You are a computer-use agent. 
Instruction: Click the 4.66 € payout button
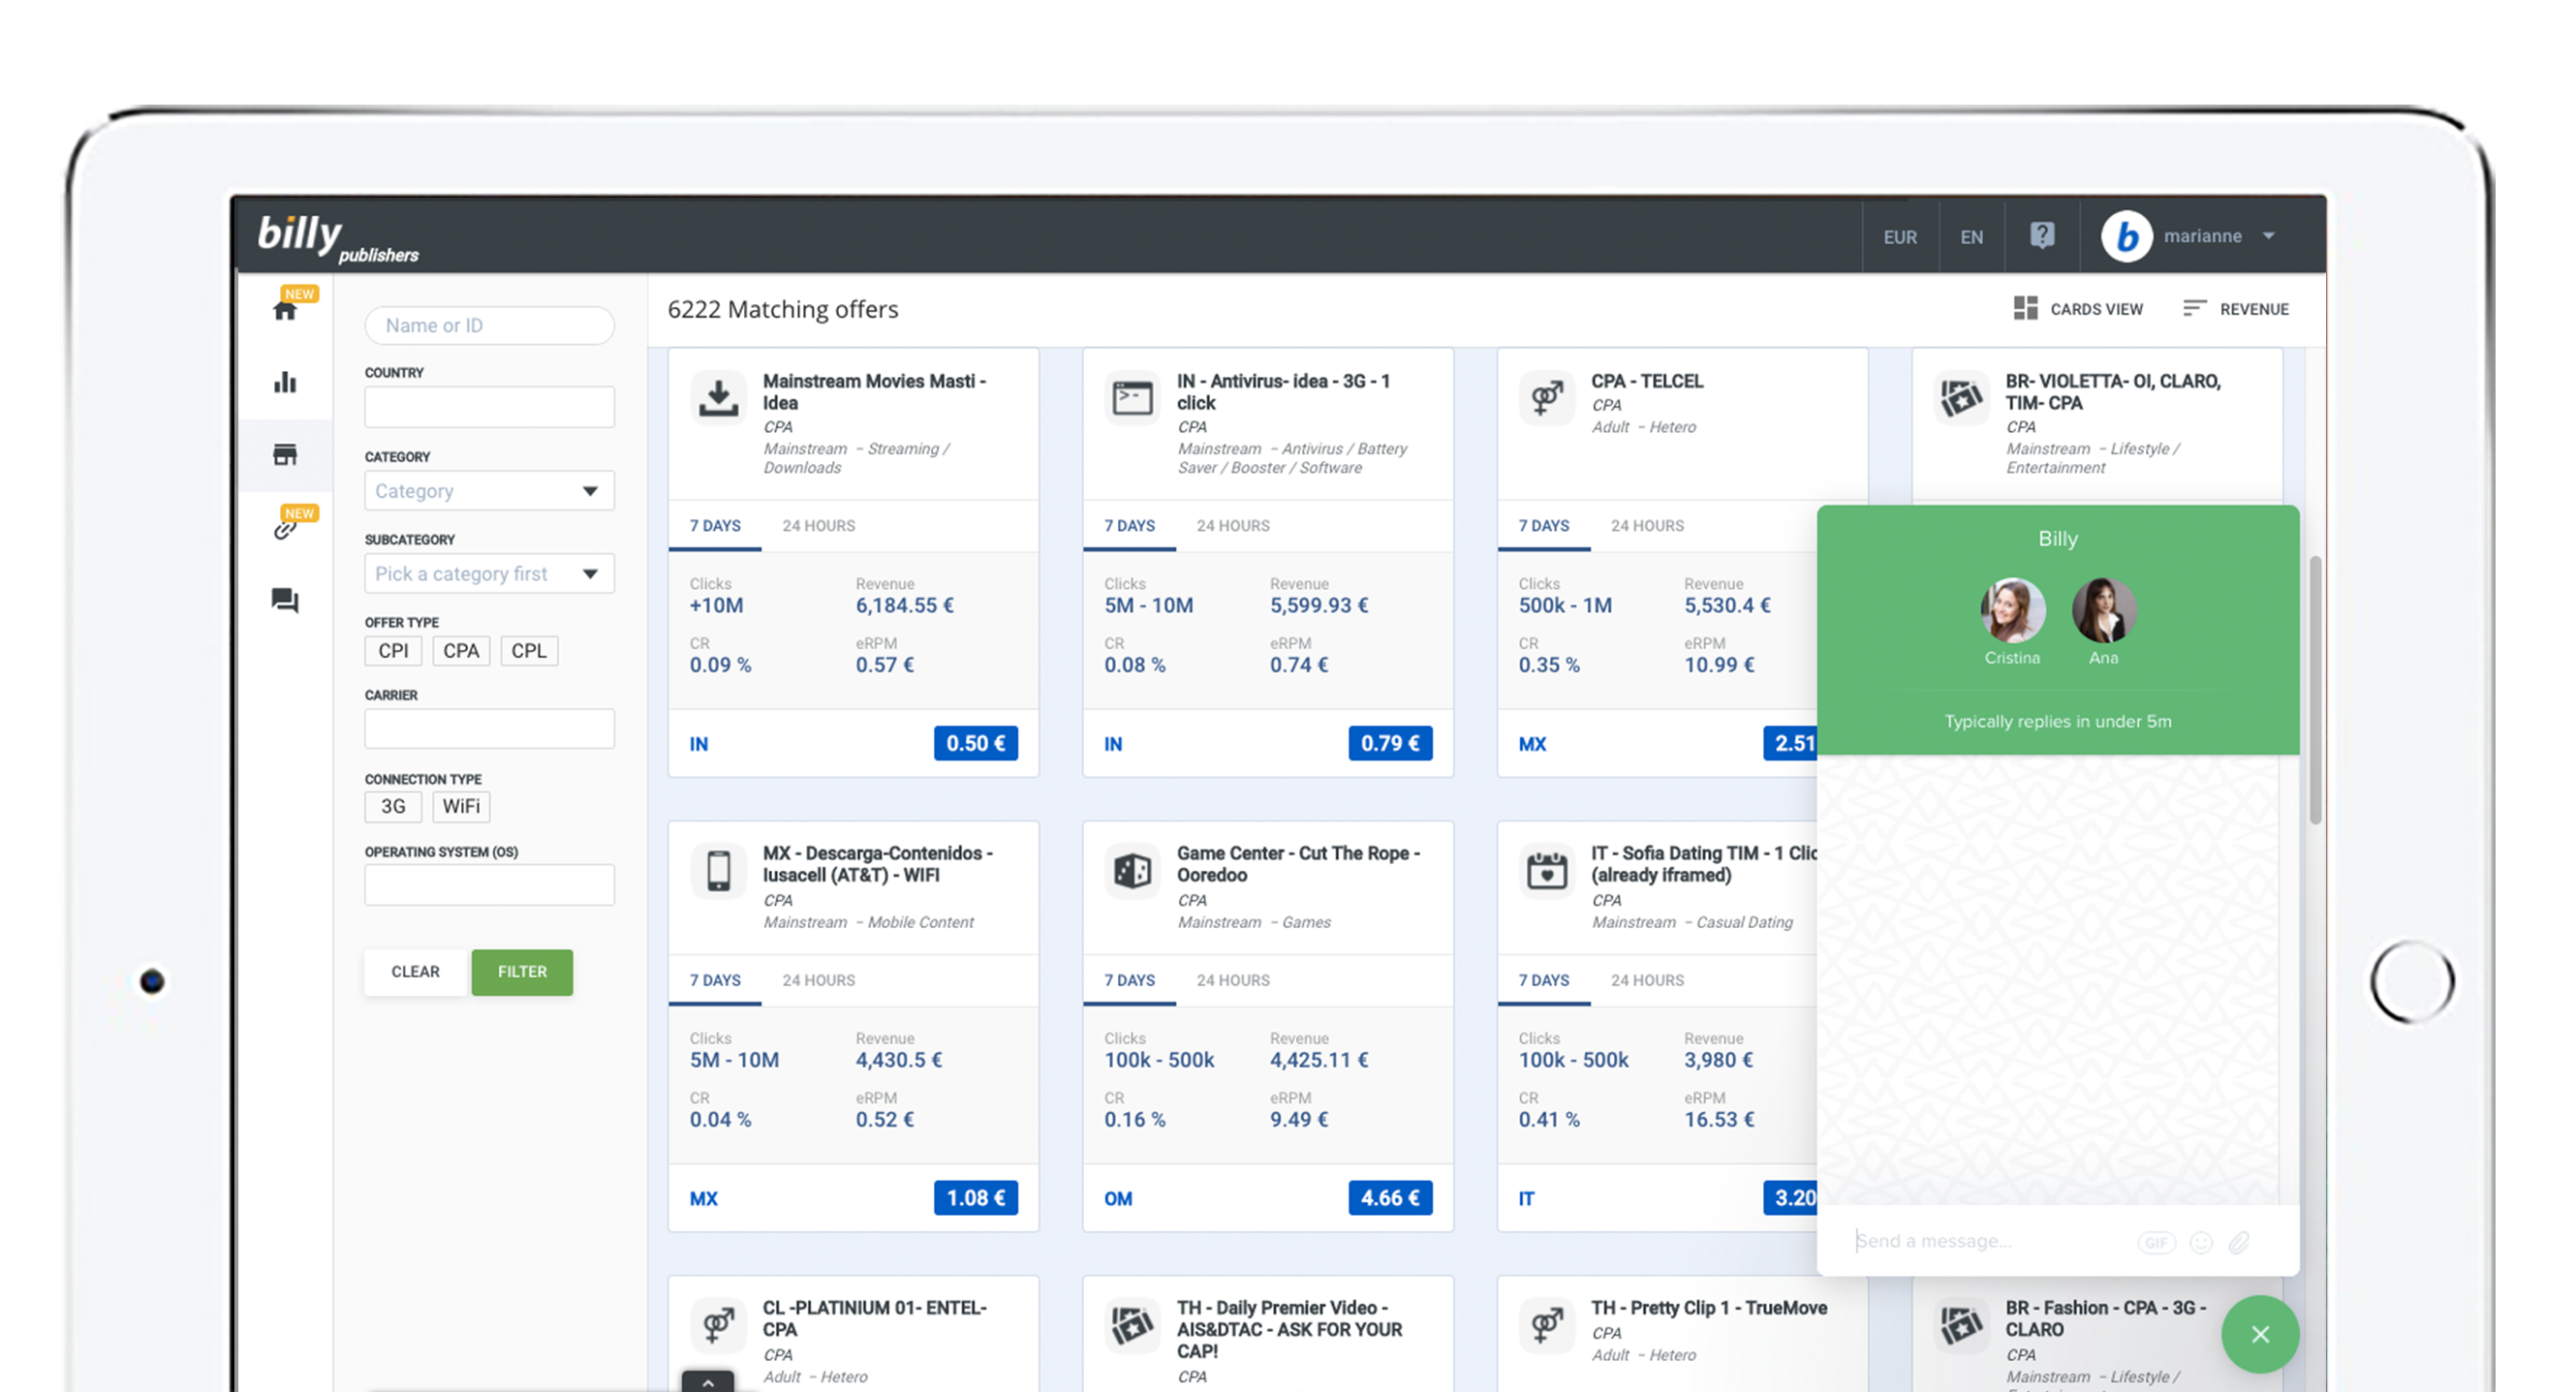click(1390, 1198)
